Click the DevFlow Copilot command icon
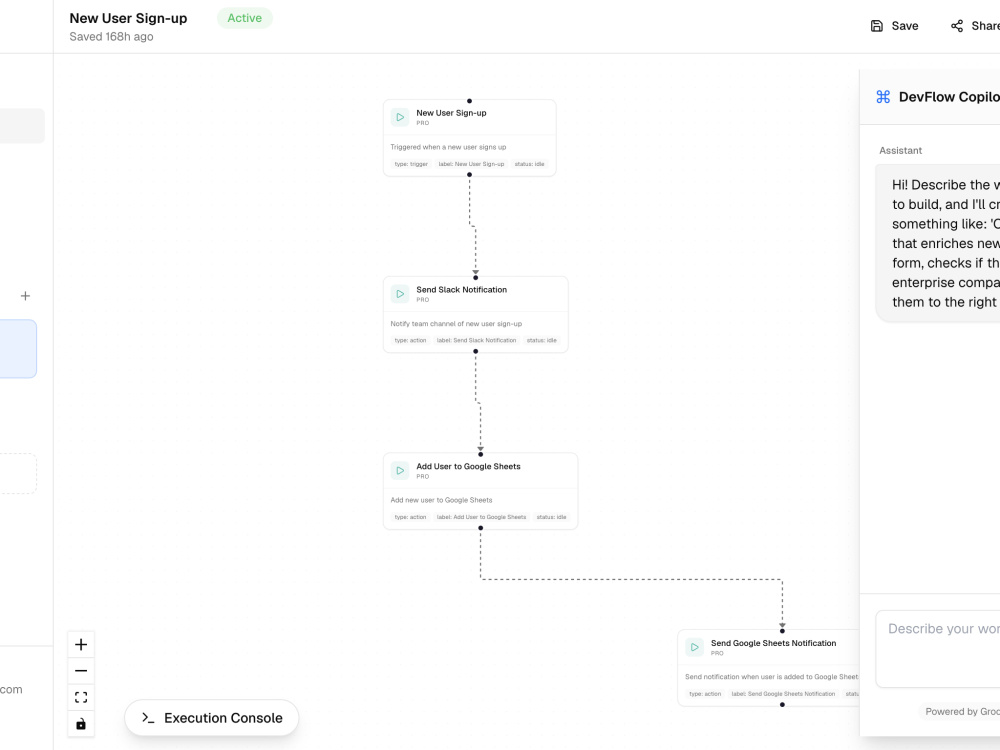 [883, 97]
